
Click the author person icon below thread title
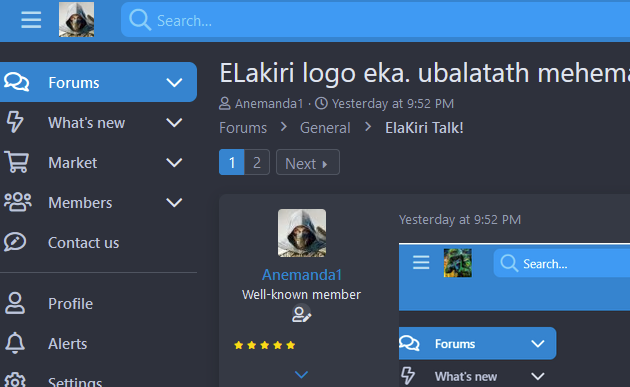225,104
